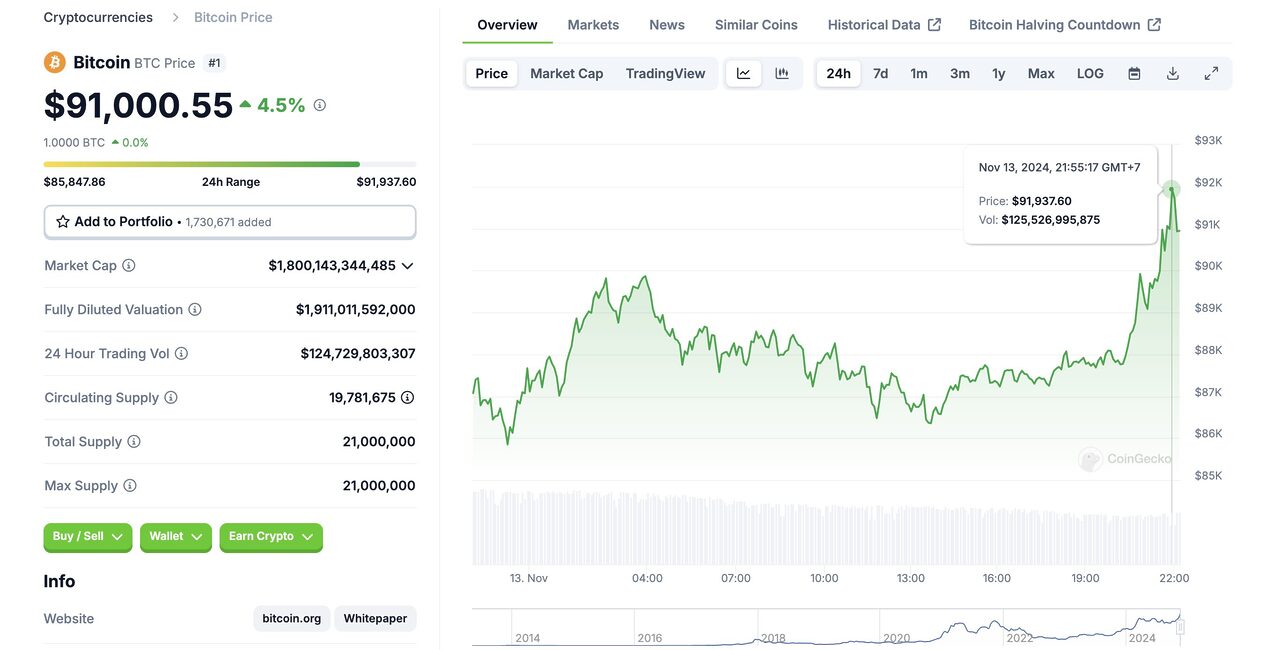Switch chart to Price mode
Screen dimensions: 1280x650
pyautogui.click(x=492, y=73)
